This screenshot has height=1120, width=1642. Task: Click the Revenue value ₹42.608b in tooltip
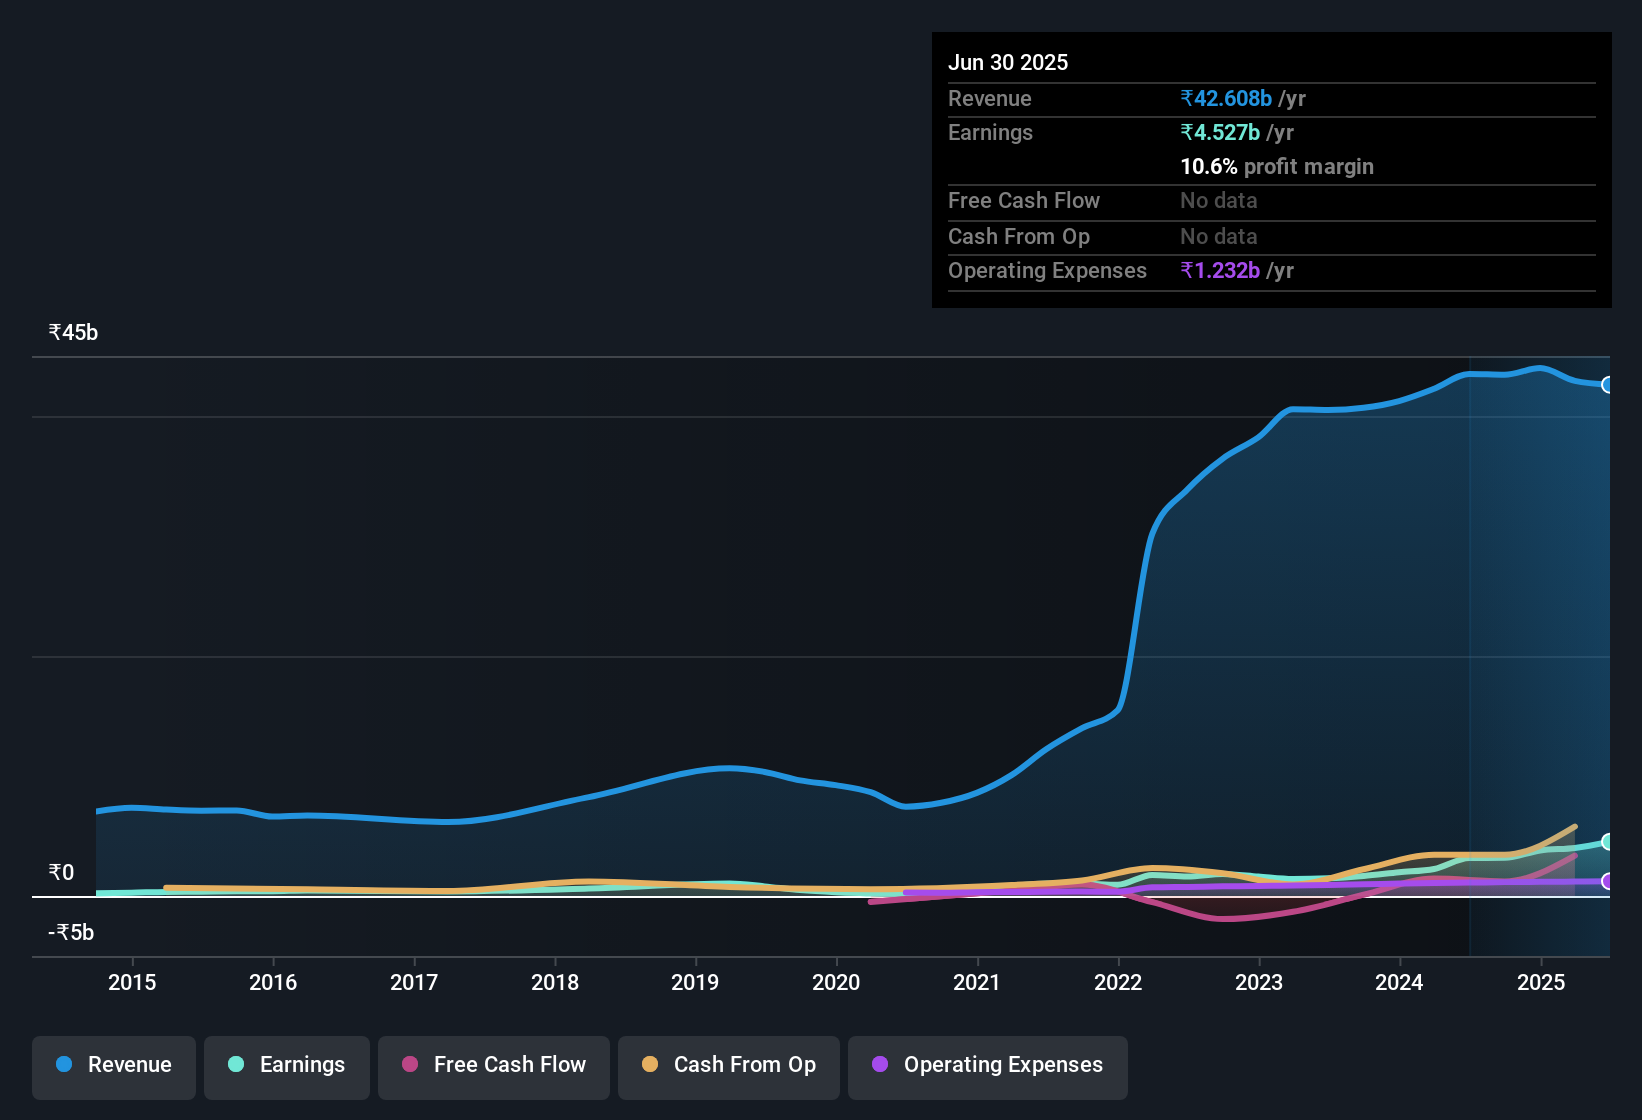point(1227,98)
